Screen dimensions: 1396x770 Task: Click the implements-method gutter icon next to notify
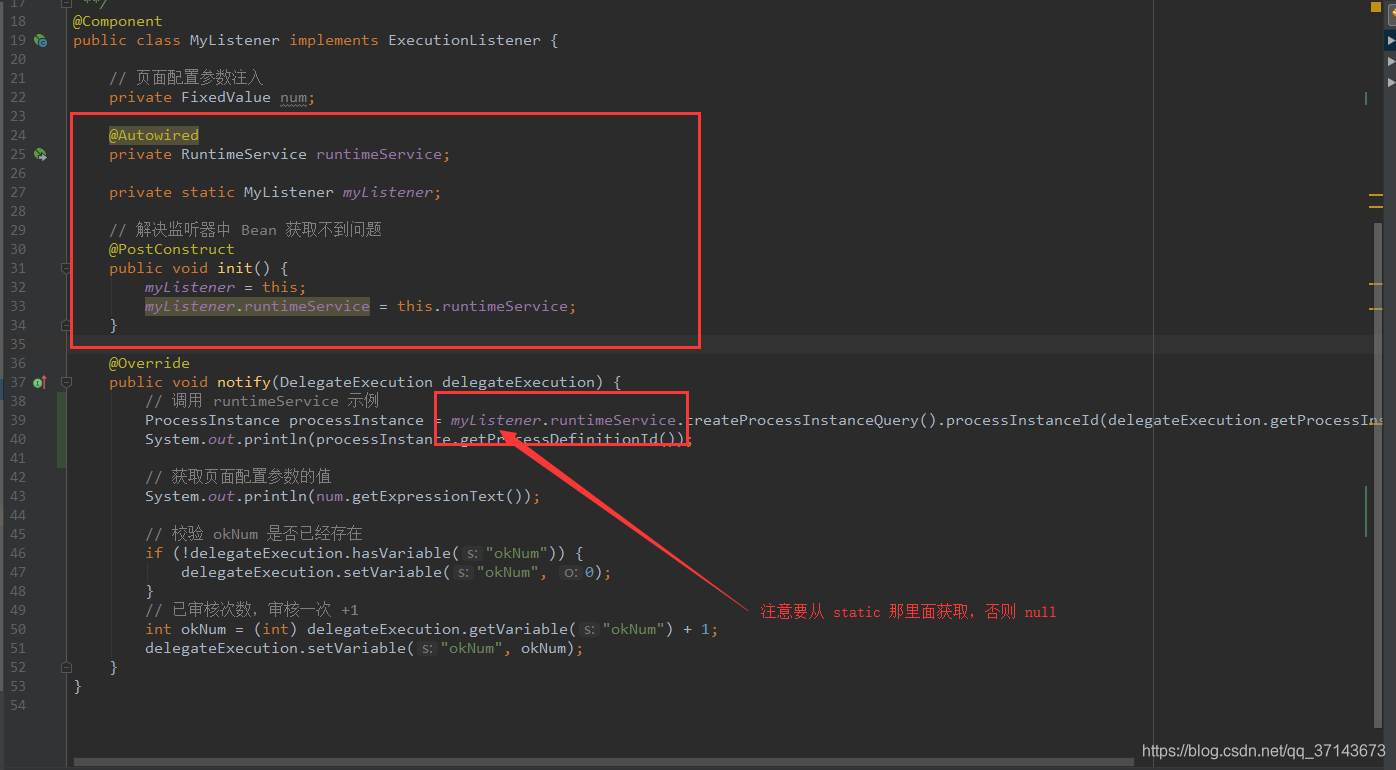(x=40, y=382)
